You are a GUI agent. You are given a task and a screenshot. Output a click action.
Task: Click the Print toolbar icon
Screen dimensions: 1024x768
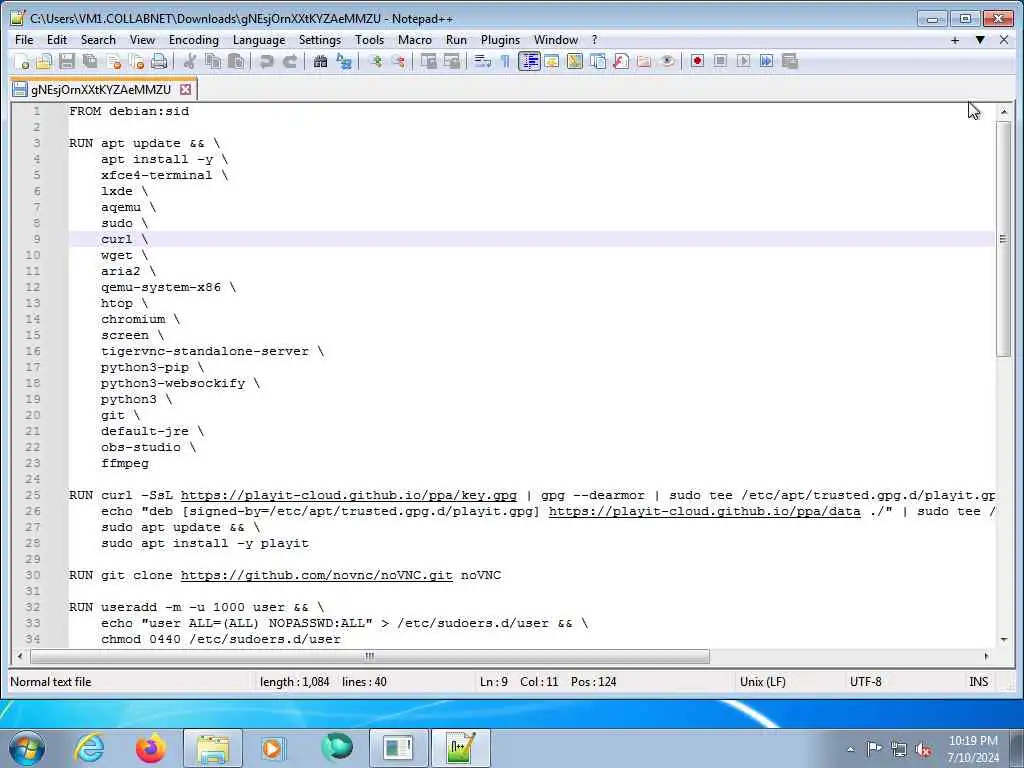coord(159,61)
